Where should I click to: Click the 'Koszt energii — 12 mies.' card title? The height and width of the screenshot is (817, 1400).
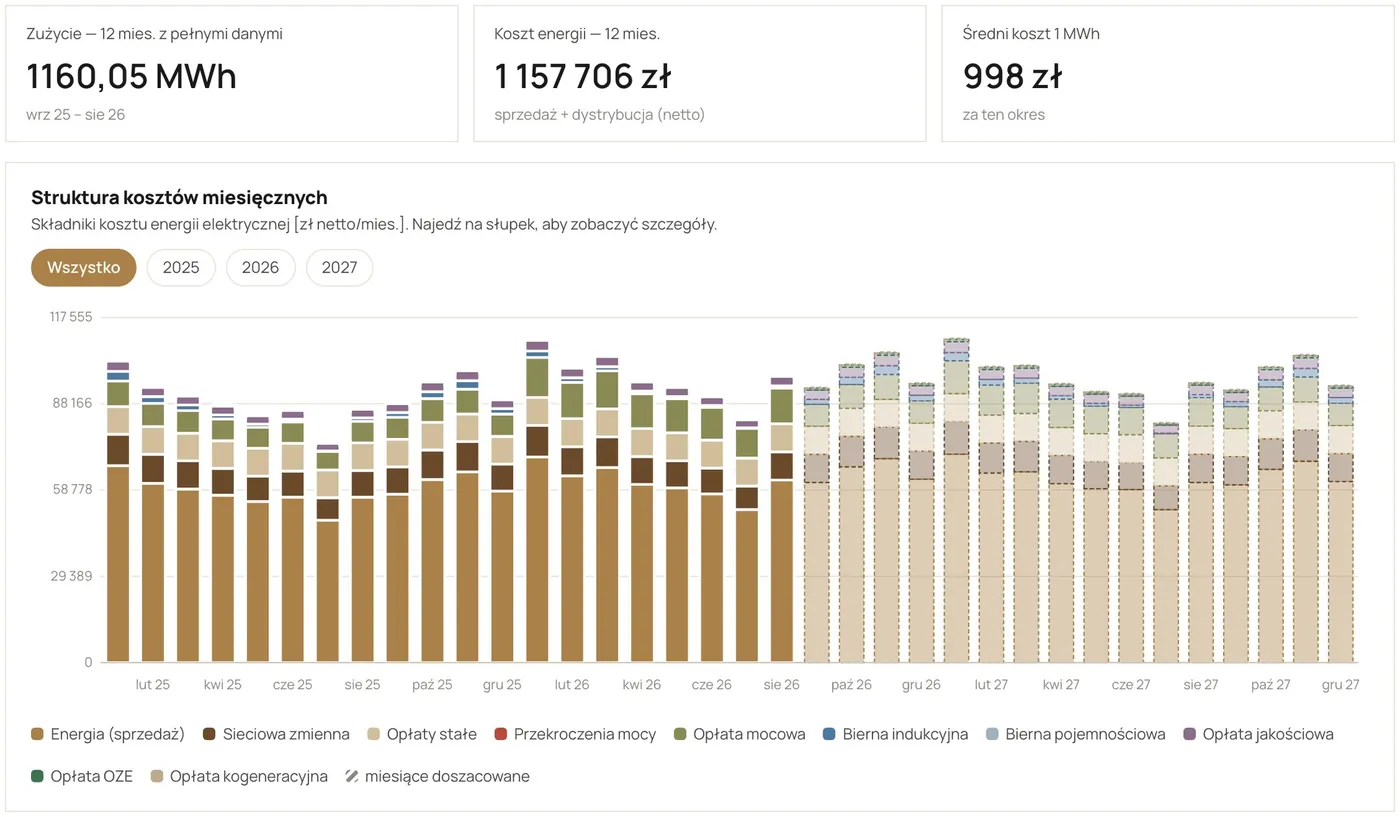(x=577, y=33)
